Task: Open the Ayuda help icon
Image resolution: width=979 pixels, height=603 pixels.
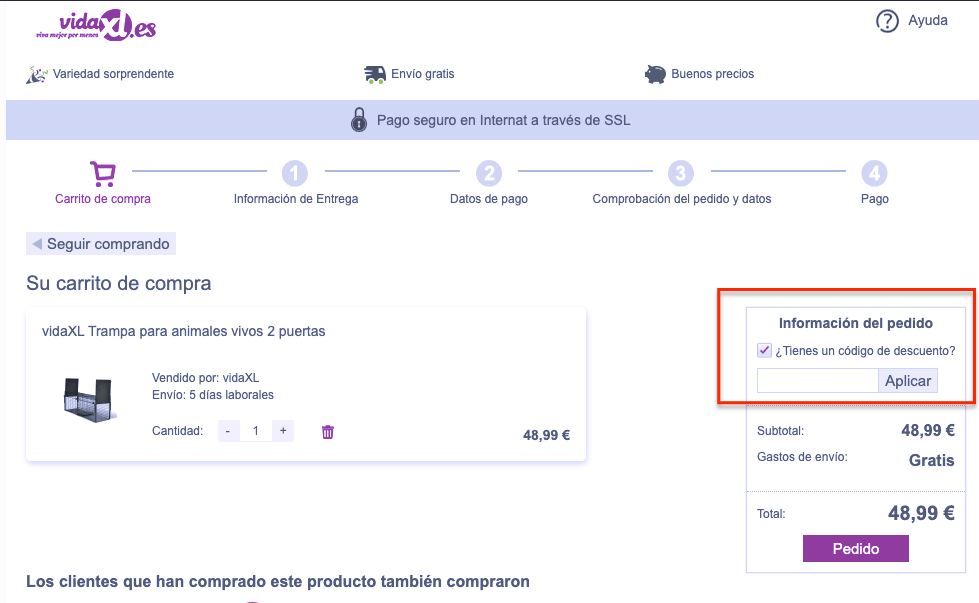Action: pos(887,21)
